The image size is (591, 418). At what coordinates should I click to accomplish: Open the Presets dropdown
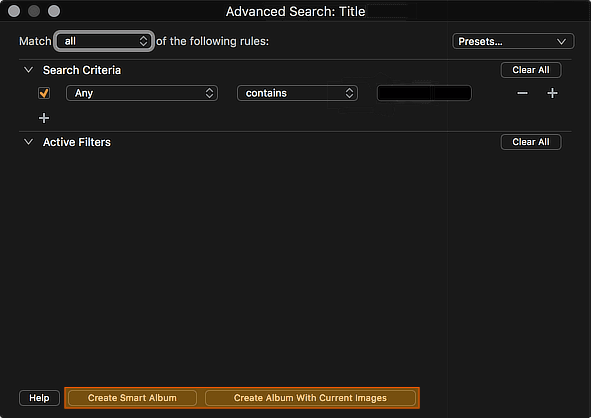513,41
